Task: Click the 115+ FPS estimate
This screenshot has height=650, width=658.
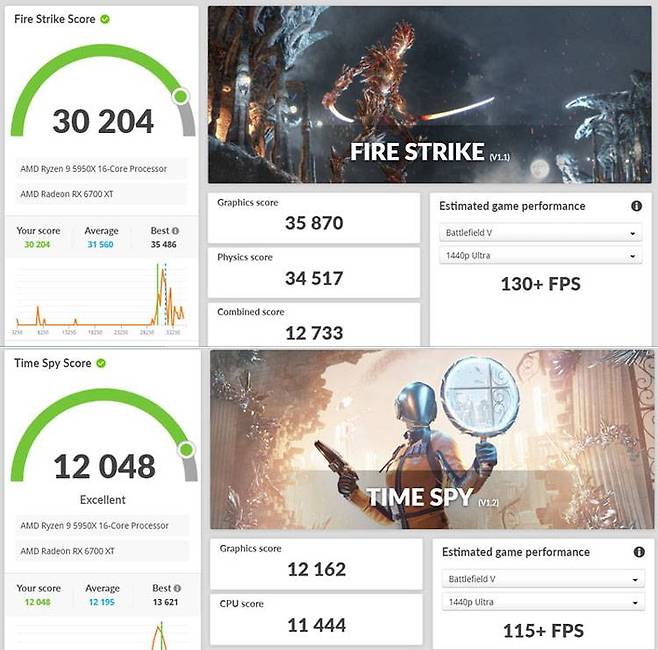Action: [543, 631]
